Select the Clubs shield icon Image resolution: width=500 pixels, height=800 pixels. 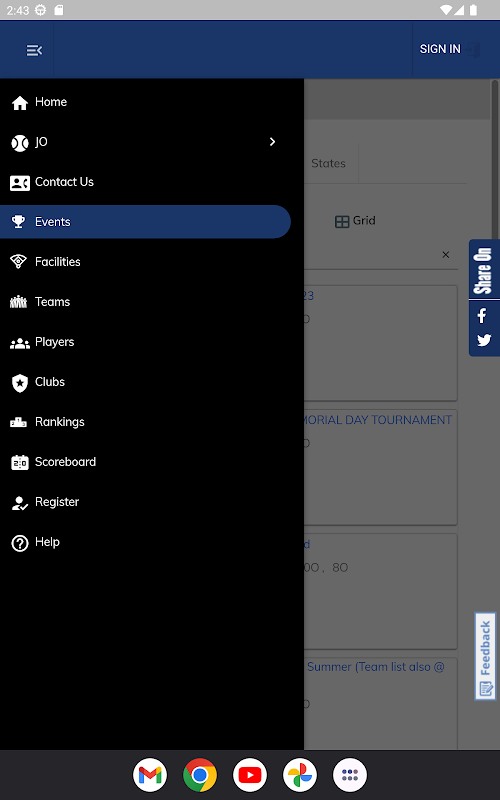(x=19, y=383)
